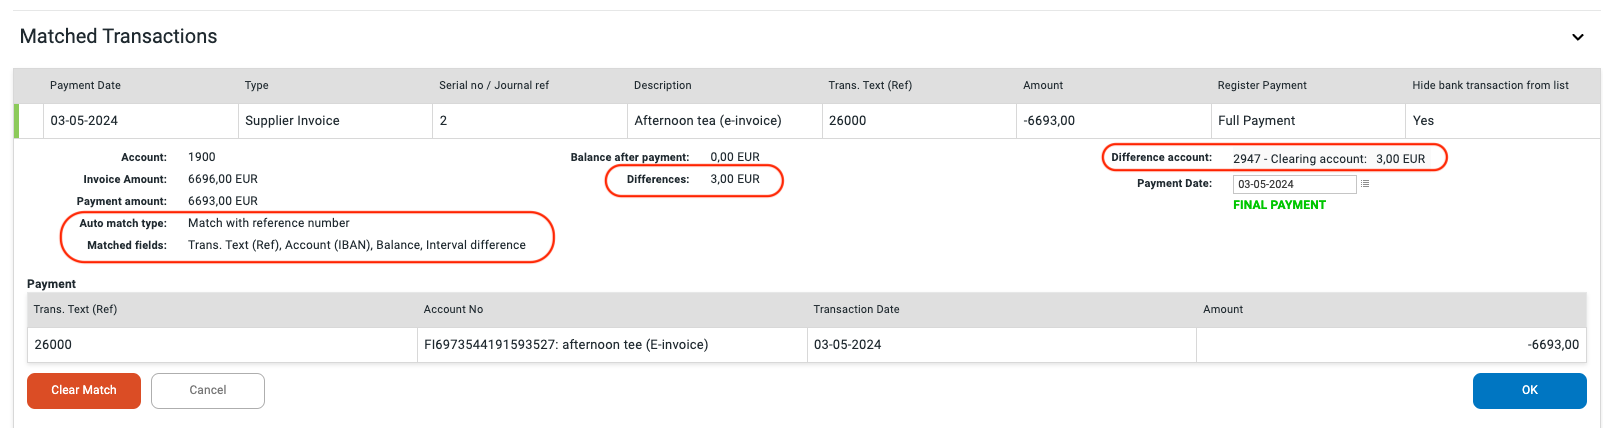Click the Type column header
1603x428 pixels.
[x=256, y=86]
